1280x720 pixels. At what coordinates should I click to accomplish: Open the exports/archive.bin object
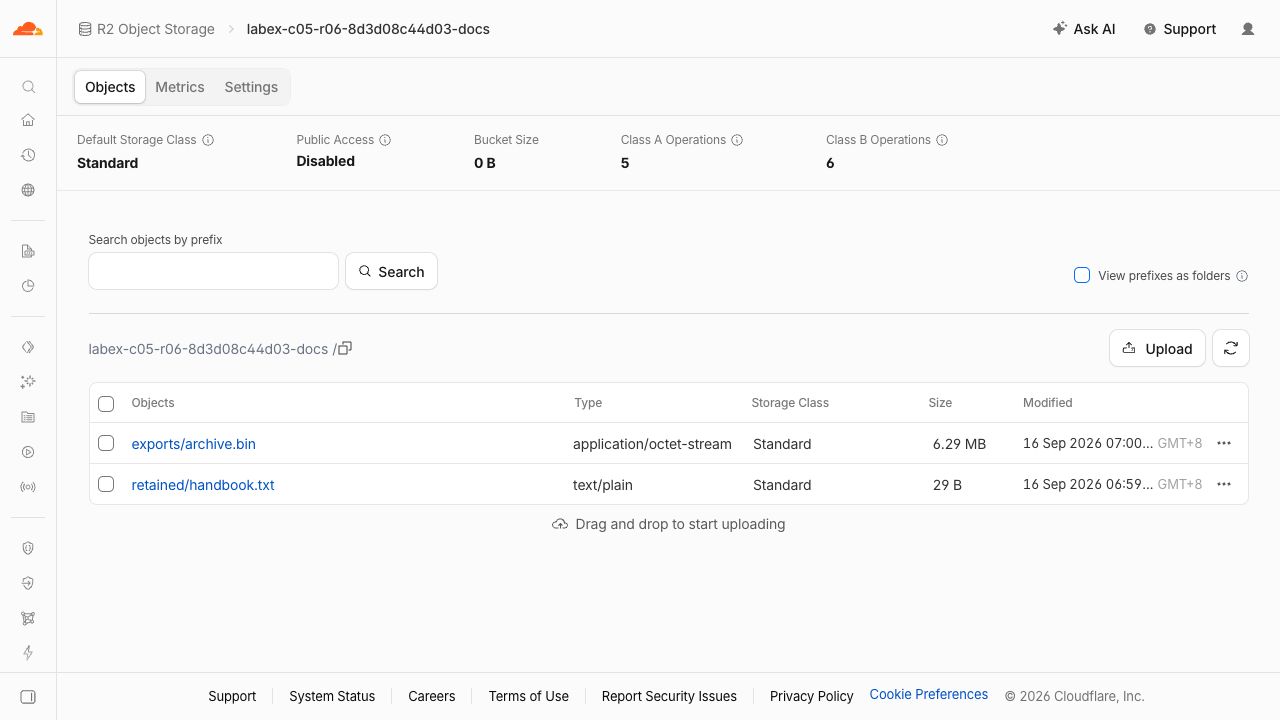click(194, 444)
